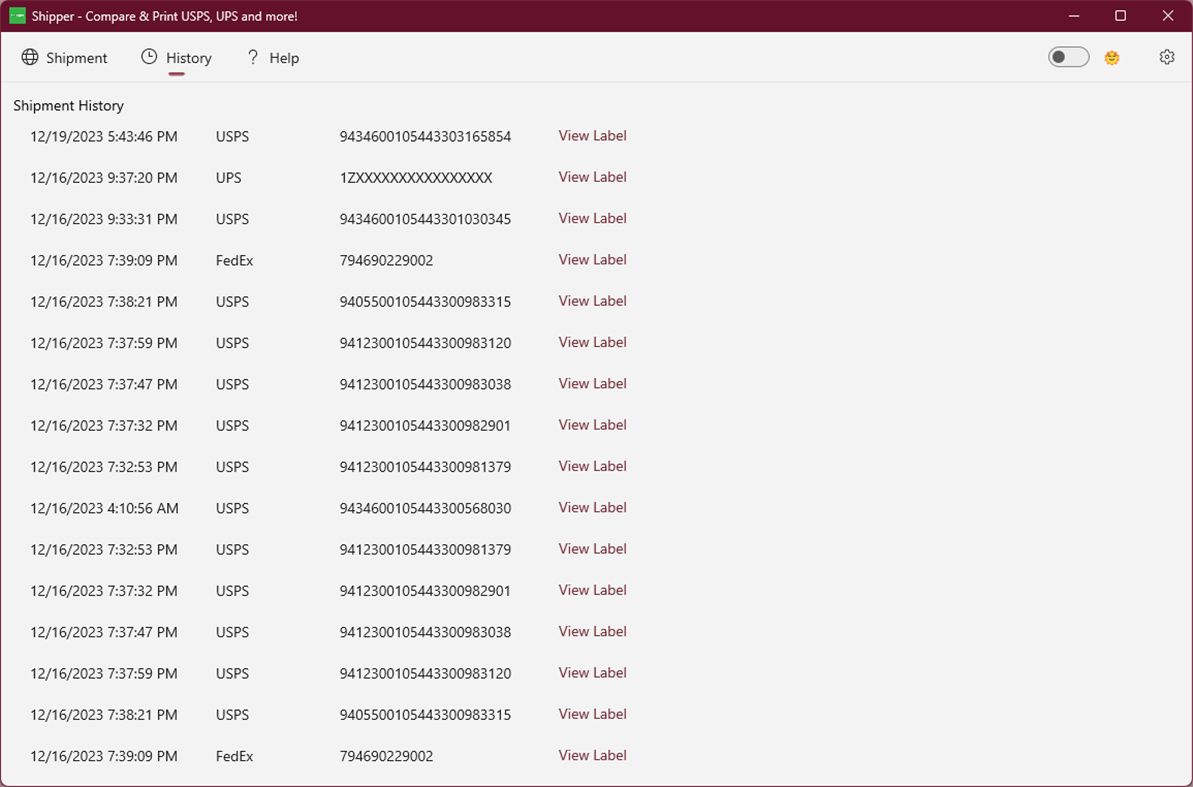View label for the 4:10:56 AM shipment
The width and height of the screenshot is (1193, 787).
[592, 507]
